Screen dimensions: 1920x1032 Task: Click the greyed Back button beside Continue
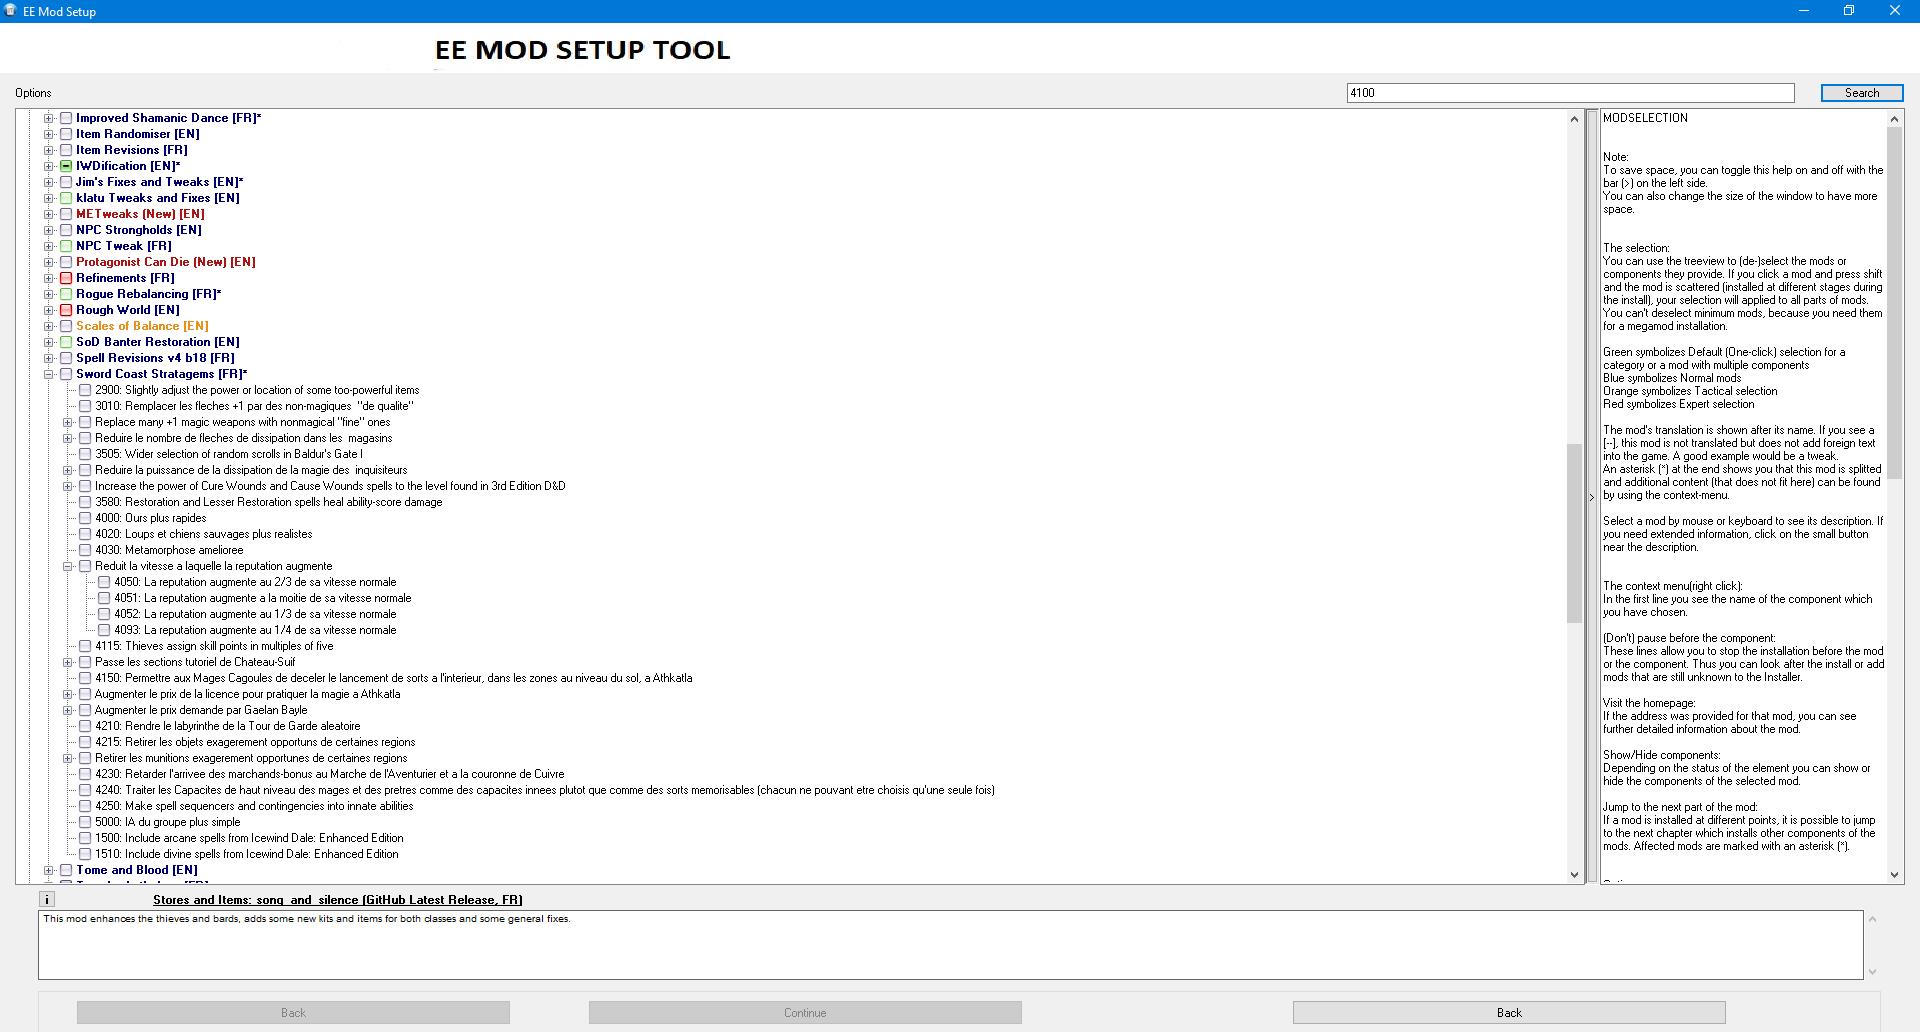(293, 1013)
